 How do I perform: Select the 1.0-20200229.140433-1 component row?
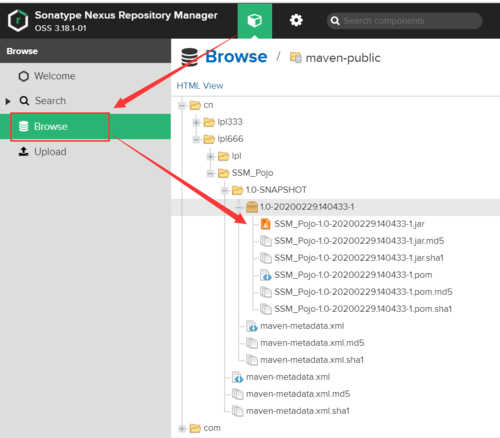pos(336,207)
